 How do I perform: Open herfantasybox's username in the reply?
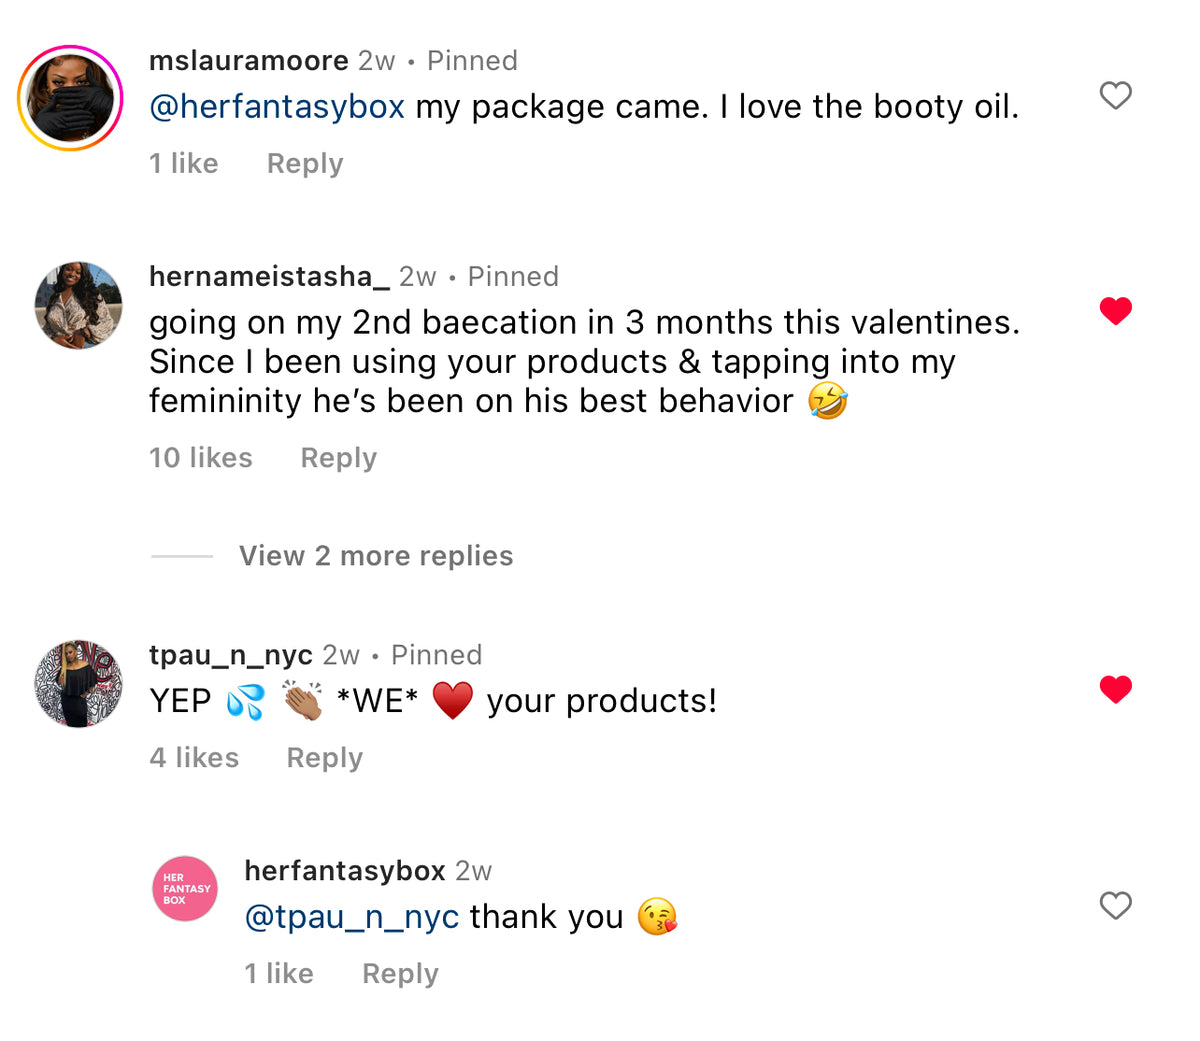click(x=344, y=870)
